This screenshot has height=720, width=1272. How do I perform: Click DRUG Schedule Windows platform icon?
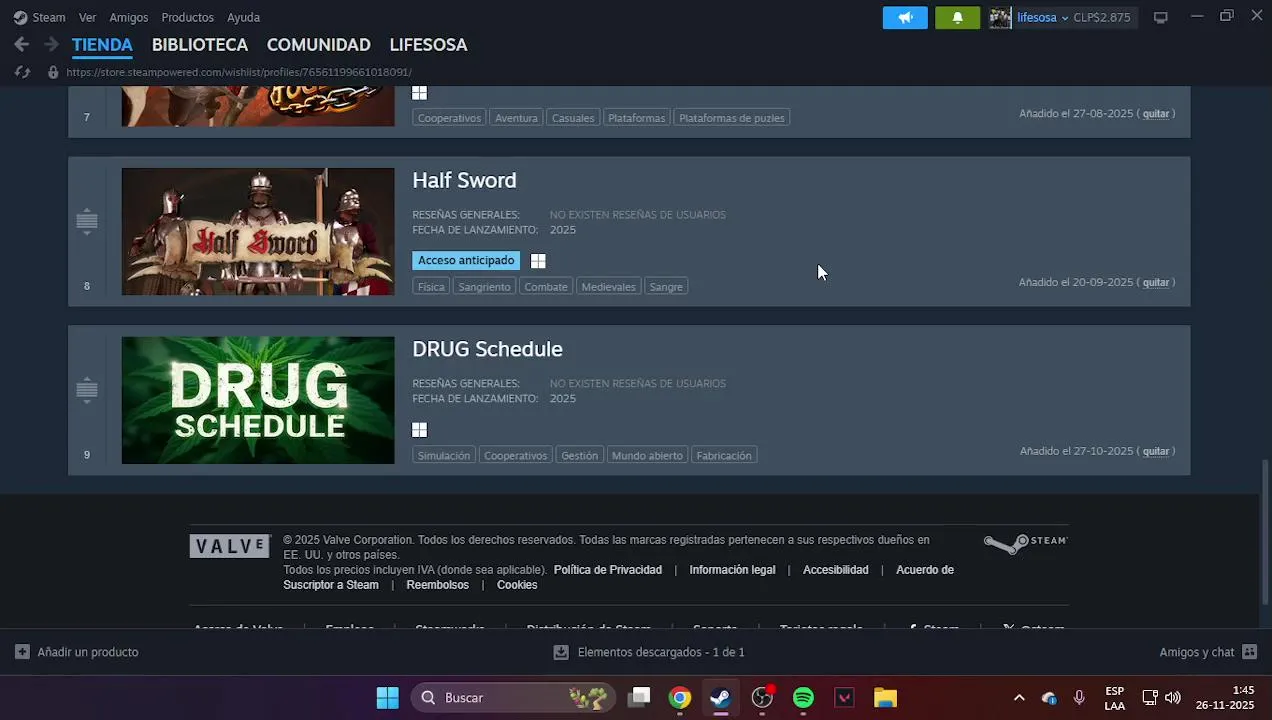pyautogui.click(x=419, y=430)
